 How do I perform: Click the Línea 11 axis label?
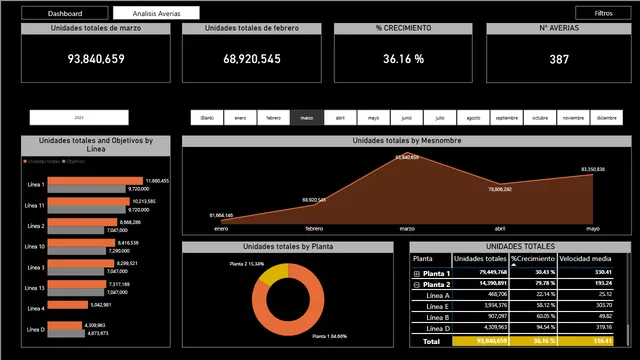[x=34, y=206]
